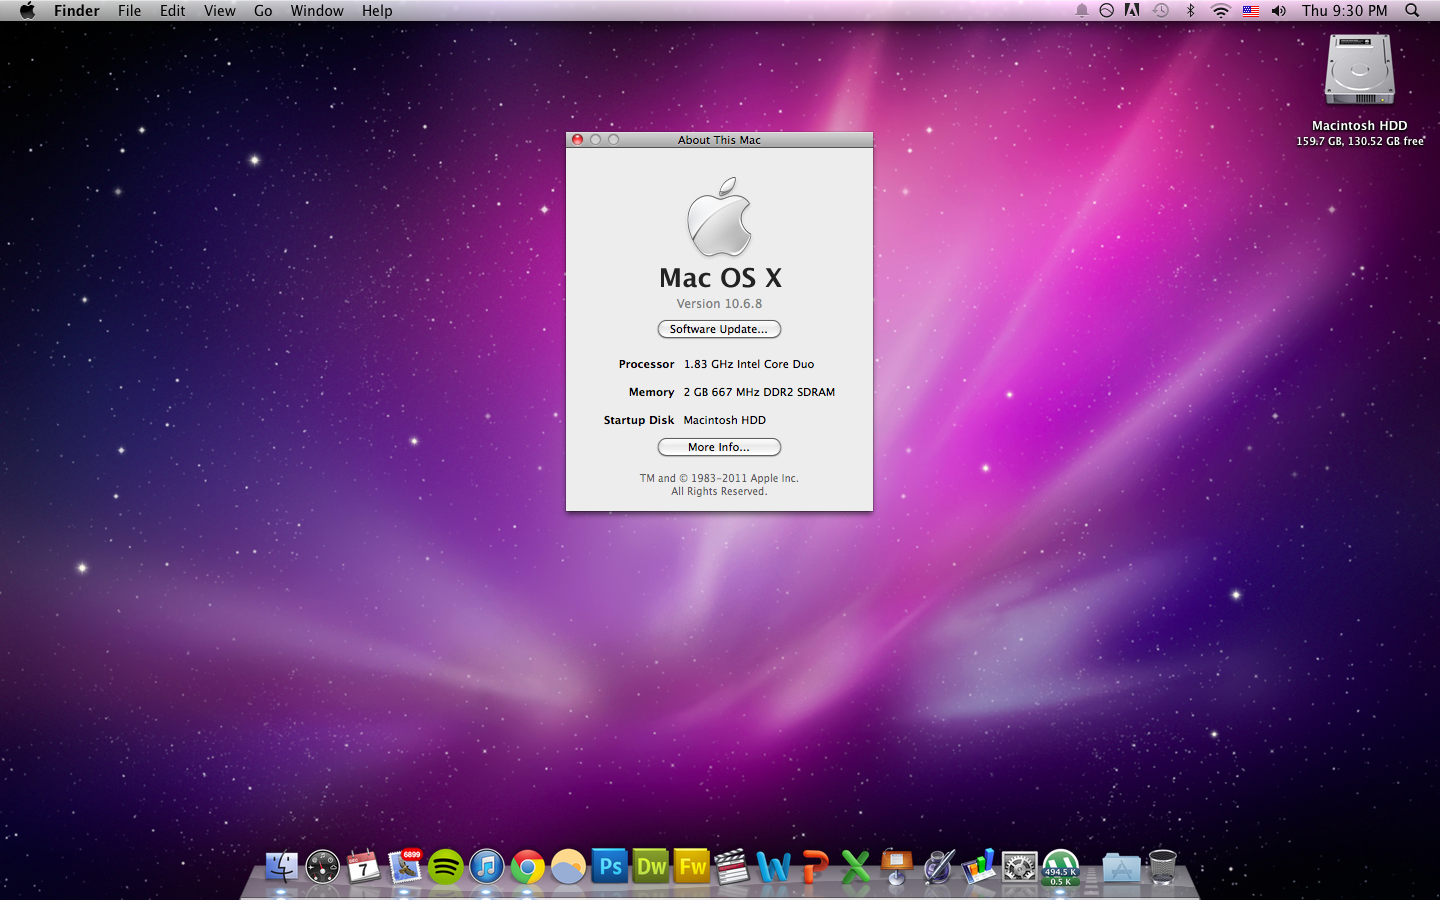Image resolution: width=1440 pixels, height=900 pixels.
Task: Open the iCal calendar Dock icon
Action: (363, 866)
